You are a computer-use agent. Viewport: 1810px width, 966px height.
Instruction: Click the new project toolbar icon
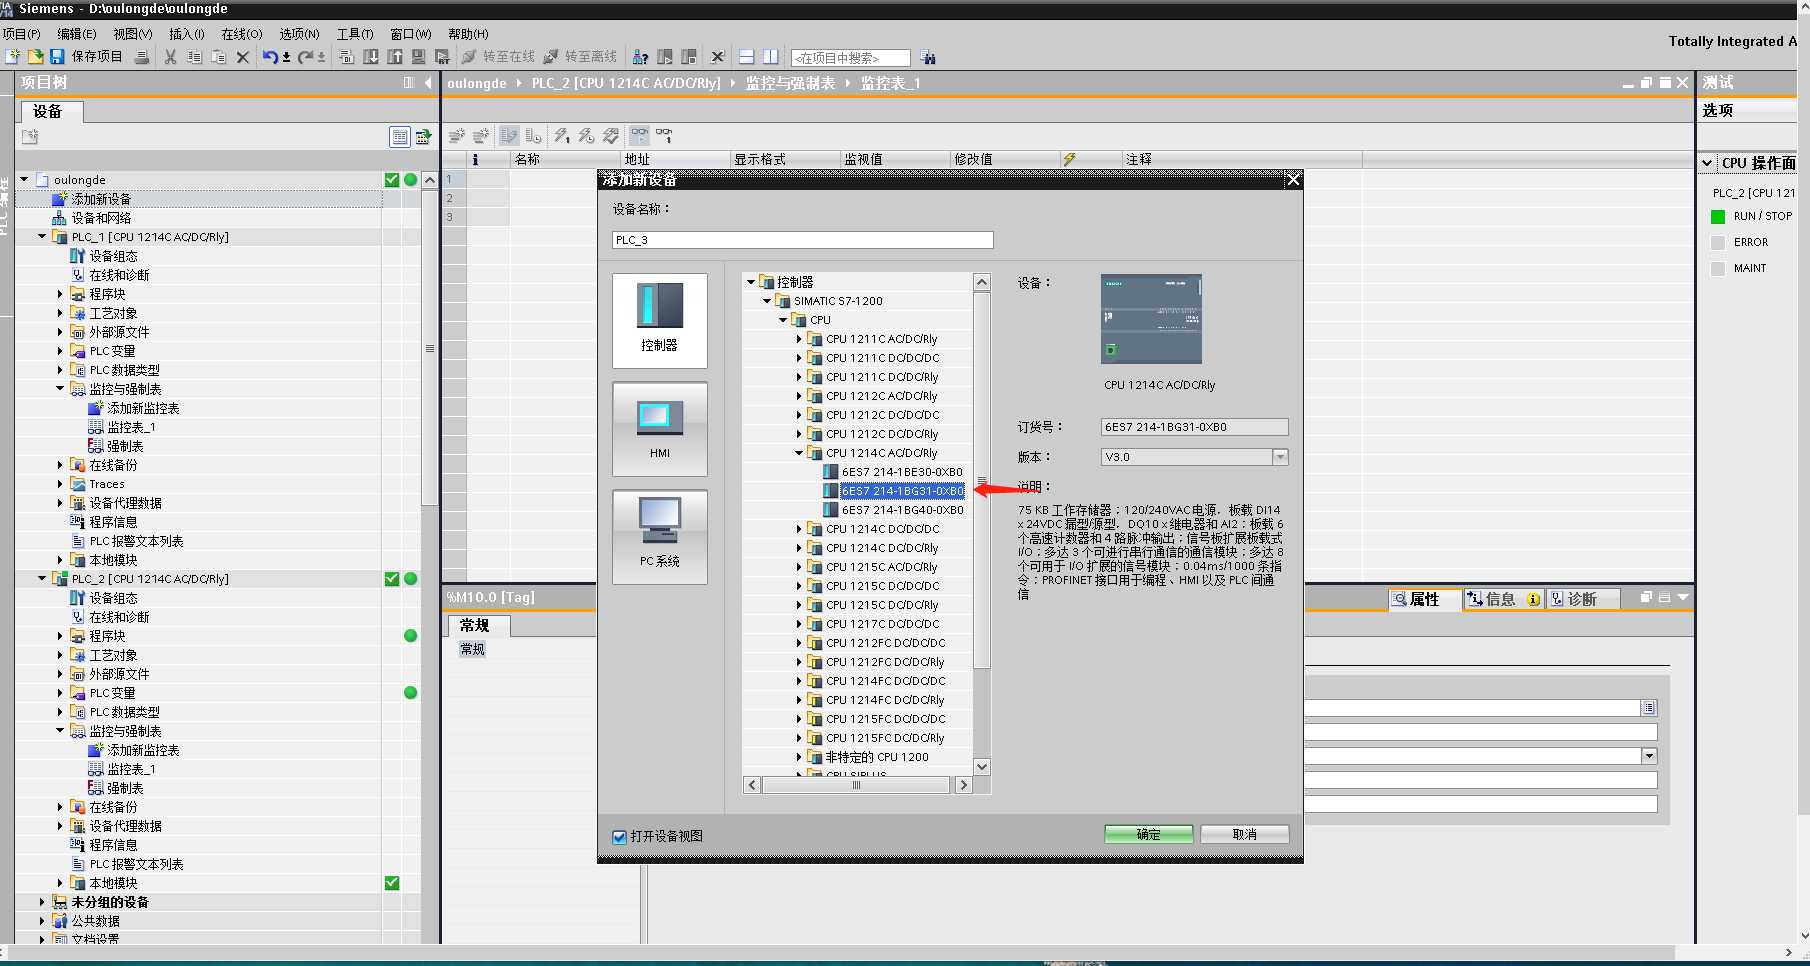tap(13, 57)
